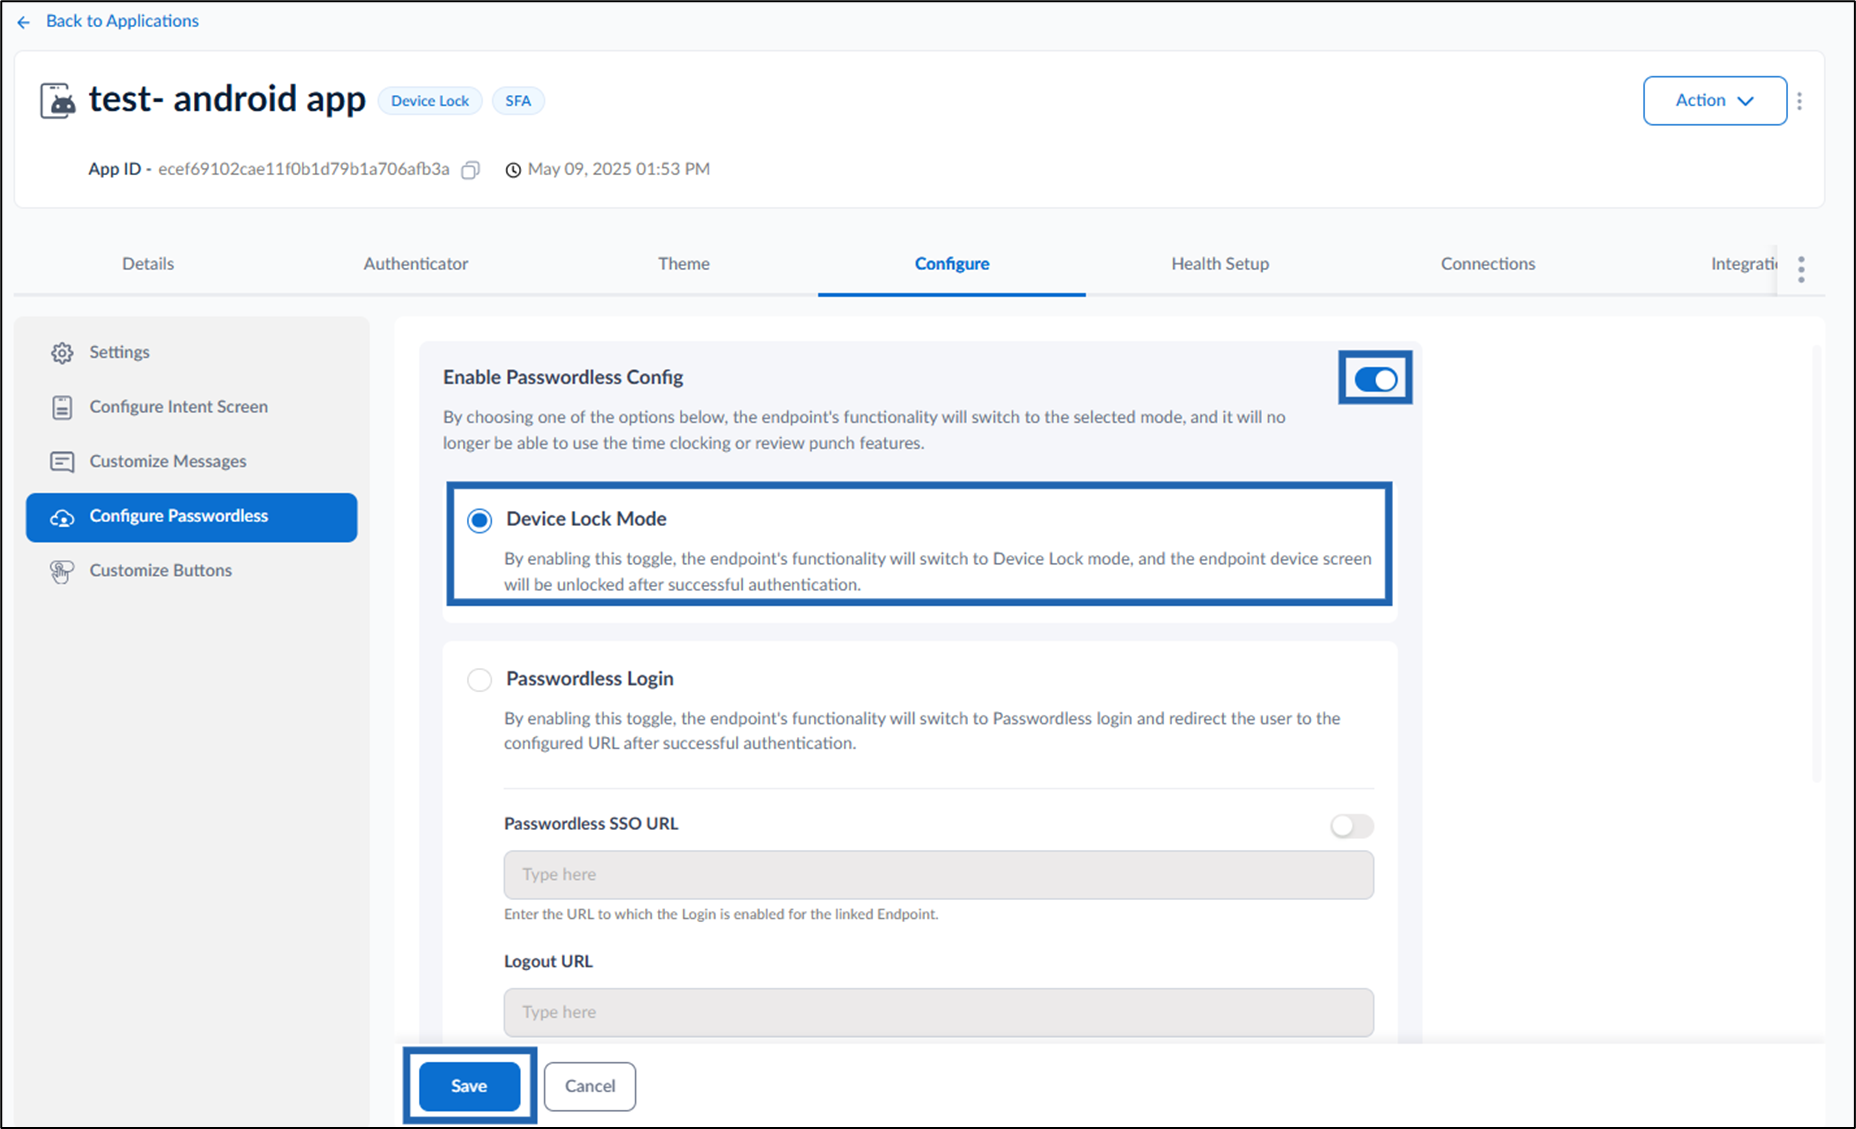Click the Configure Intent Screen icon

click(62, 407)
